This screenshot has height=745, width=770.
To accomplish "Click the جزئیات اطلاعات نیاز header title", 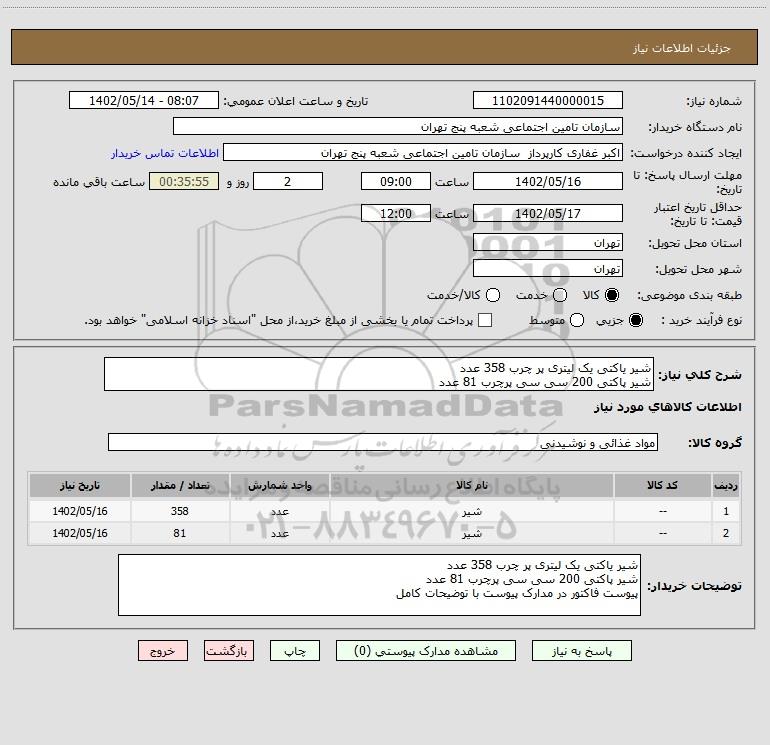I will click(x=682, y=48).
